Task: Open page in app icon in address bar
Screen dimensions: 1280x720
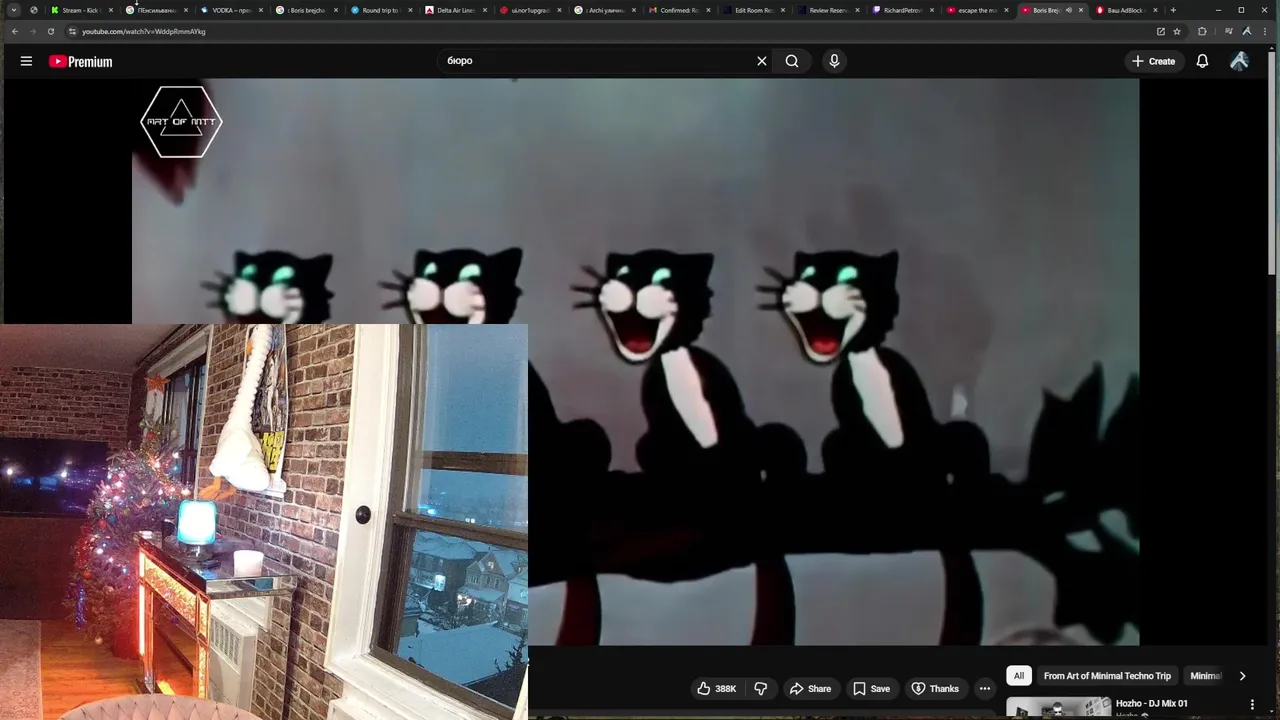Action: 1161,31
